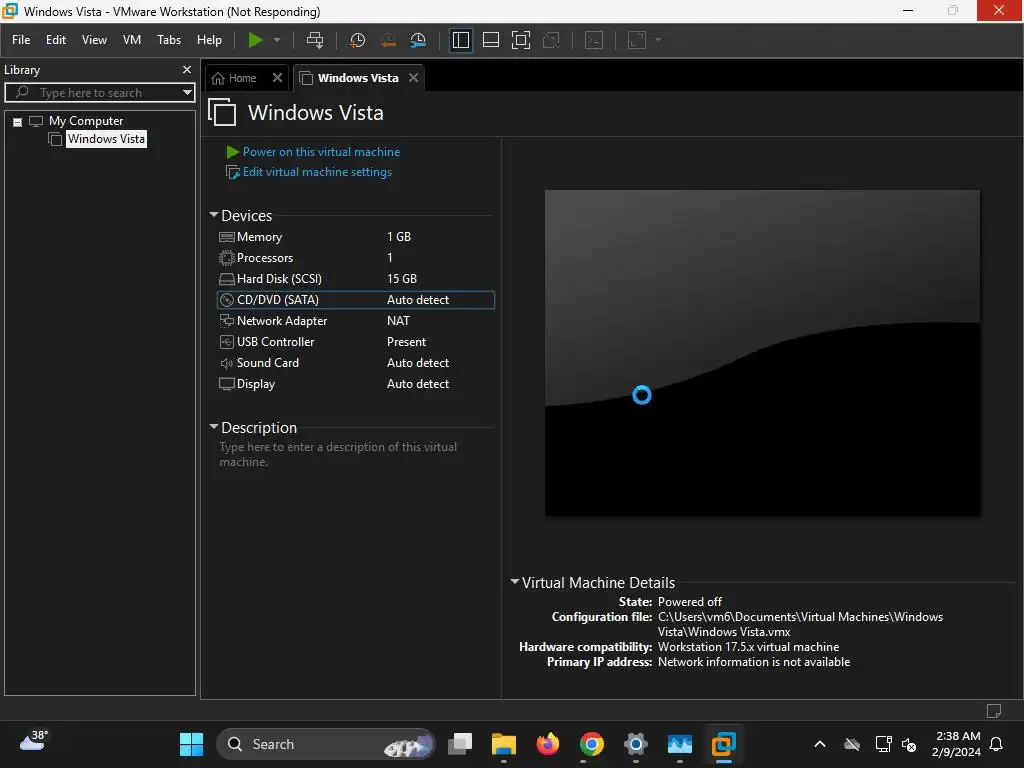Close the Home tab
Viewport: 1024px width, 768px height.
278,78
